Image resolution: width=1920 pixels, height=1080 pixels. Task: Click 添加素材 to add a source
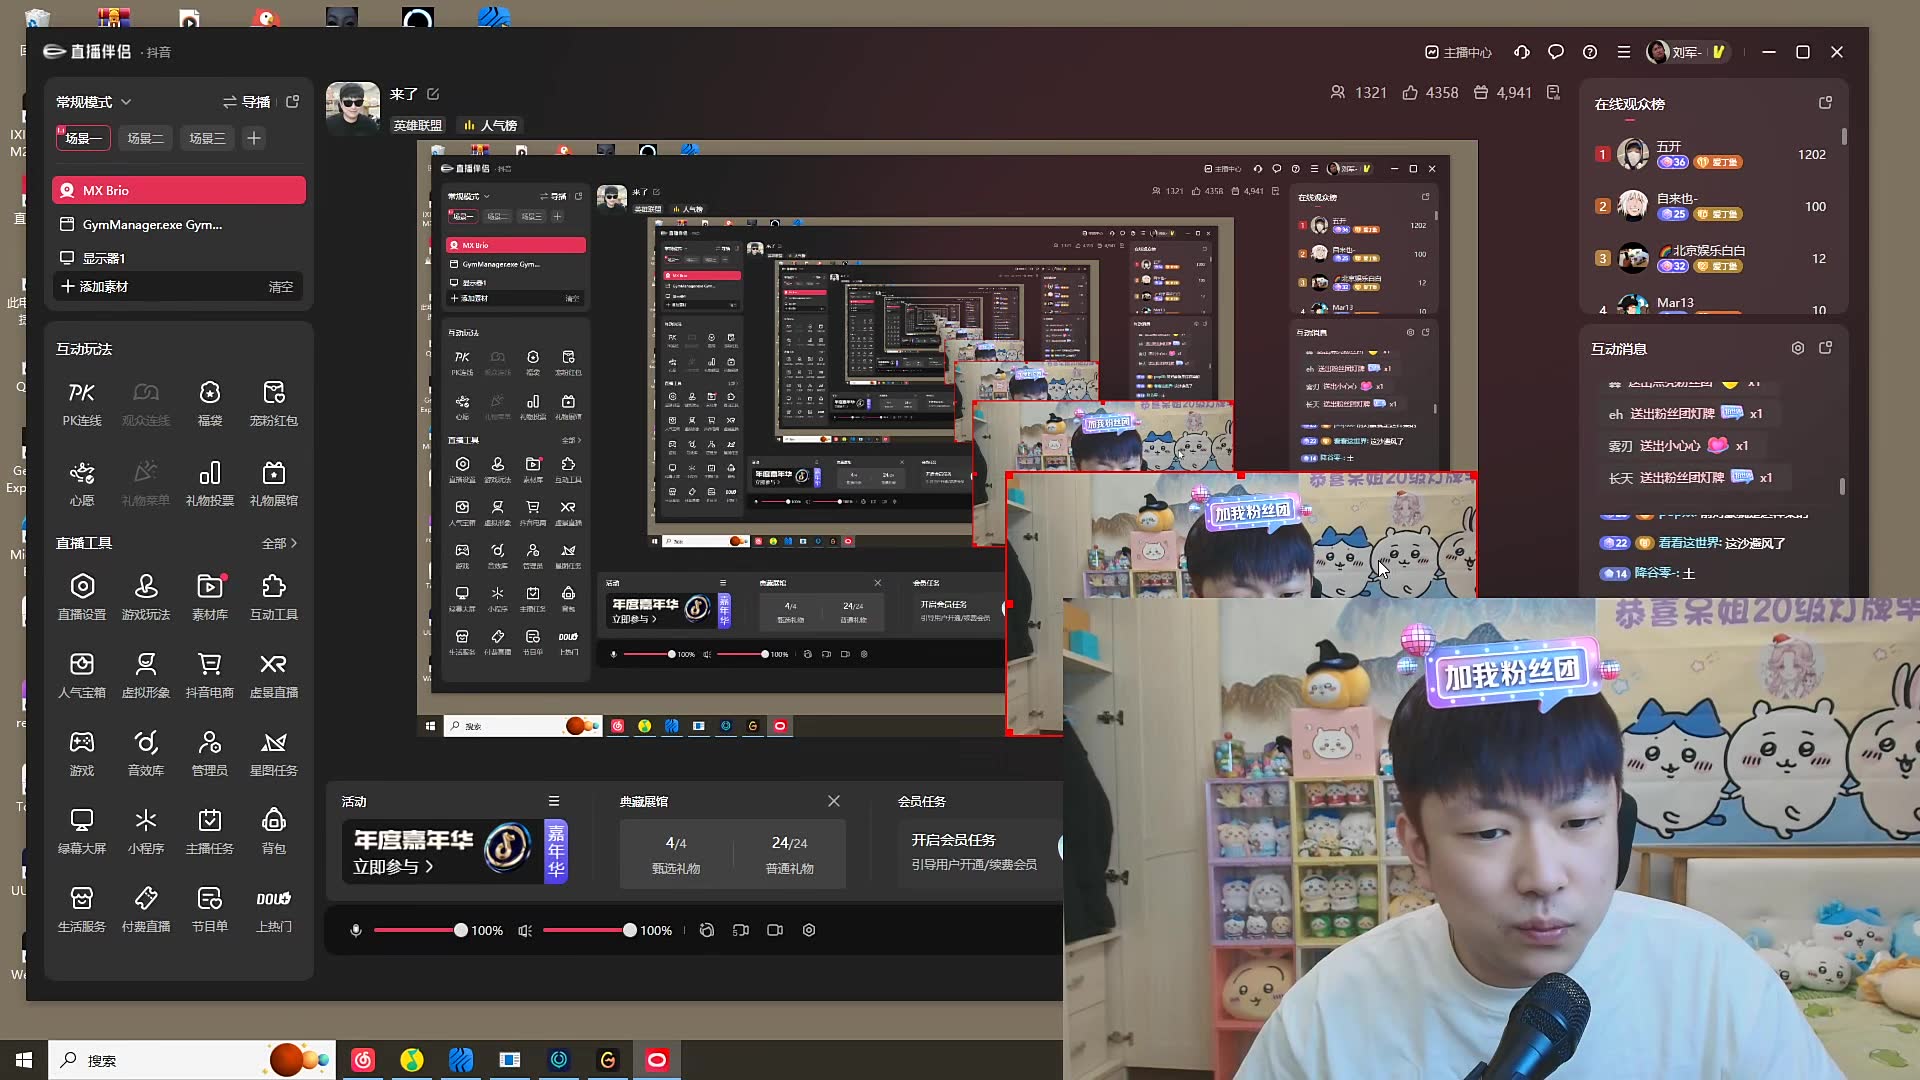(x=95, y=286)
